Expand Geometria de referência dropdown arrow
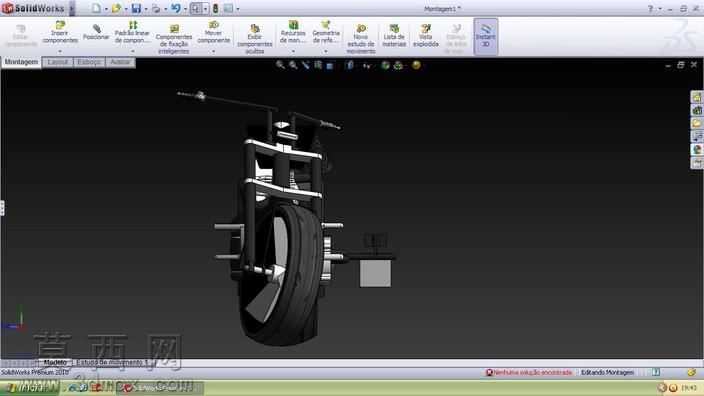The height and width of the screenshot is (396, 704). tap(326, 51)
